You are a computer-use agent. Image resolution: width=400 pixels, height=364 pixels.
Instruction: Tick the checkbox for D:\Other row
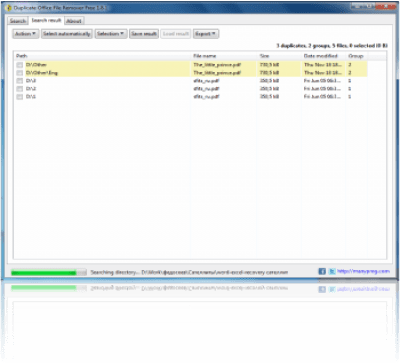tap(20, 65)
